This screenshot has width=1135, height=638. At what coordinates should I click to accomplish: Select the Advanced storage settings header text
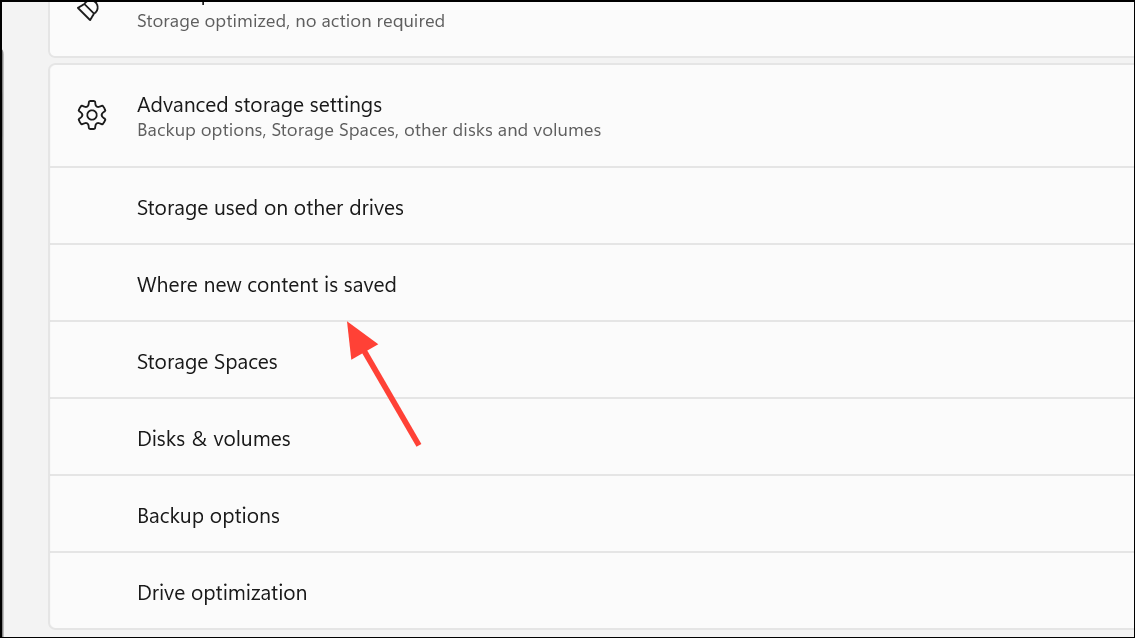pyautogui.click(x=259, y=104)
